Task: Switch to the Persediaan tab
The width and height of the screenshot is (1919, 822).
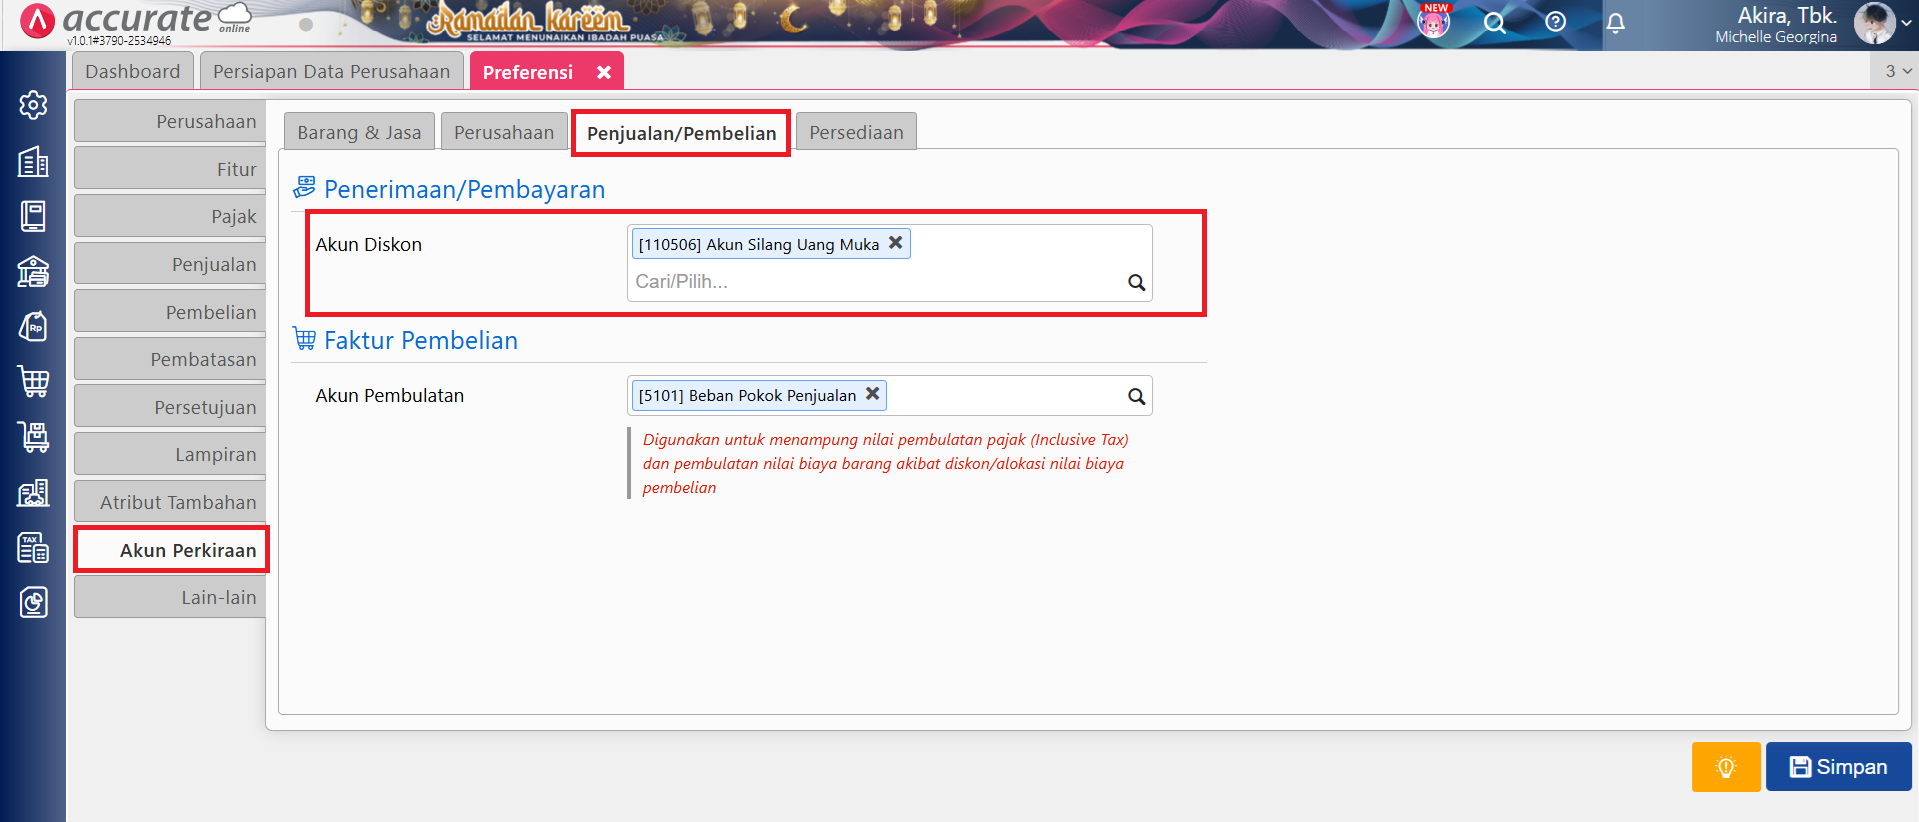Action: tap(856, 132)
